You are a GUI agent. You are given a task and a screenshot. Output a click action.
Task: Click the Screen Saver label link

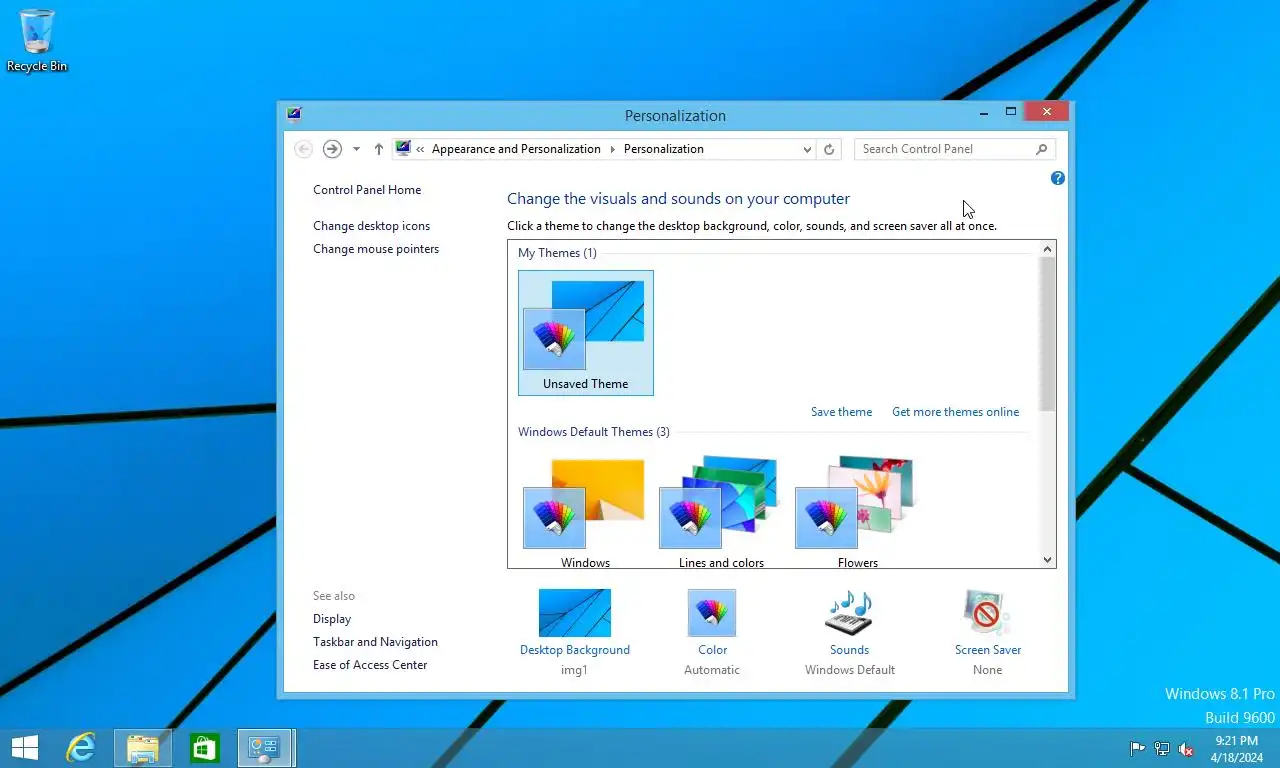[x=988, y=650]
